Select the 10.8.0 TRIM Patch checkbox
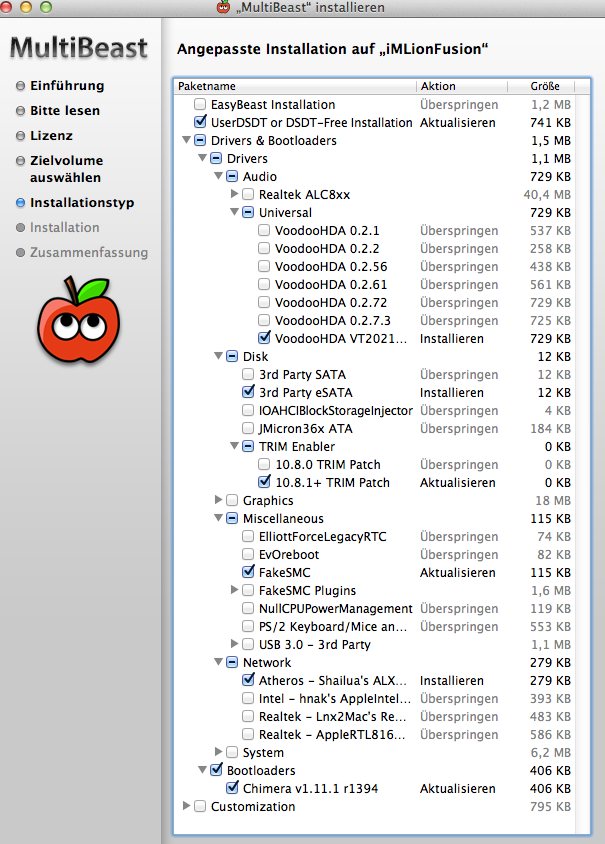This screenshot has height=844, width=605. [x=264, y=463]
